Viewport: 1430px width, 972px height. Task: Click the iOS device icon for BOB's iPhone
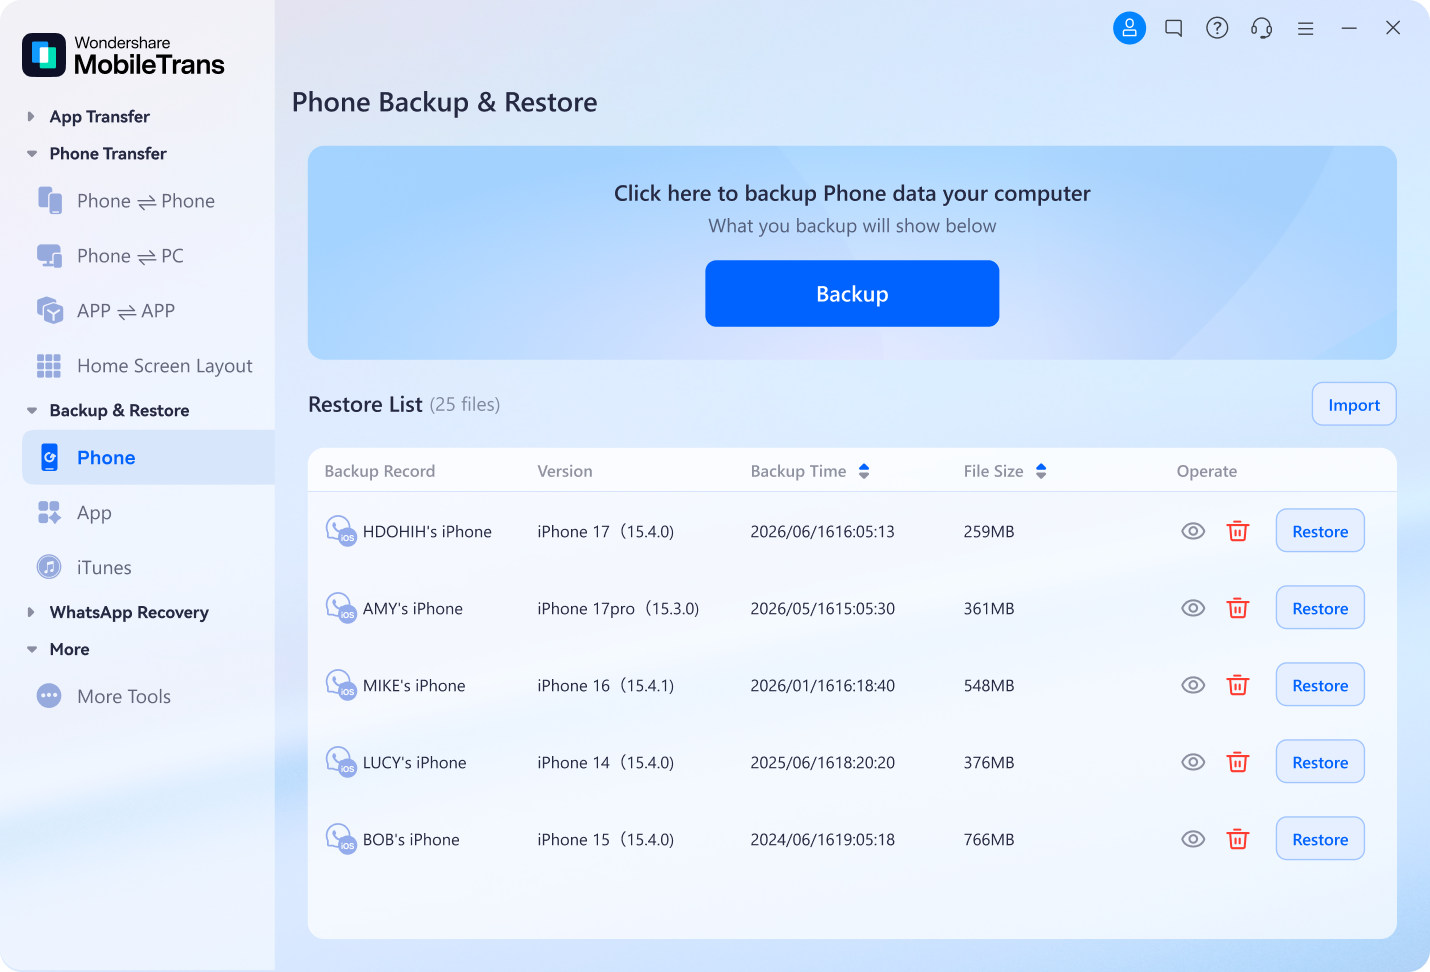point(341,838)
